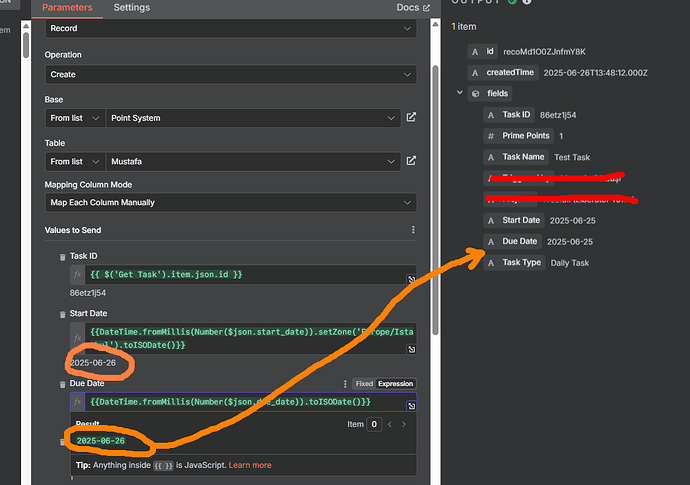Click the Daily Task value

(x=570, y=263)
